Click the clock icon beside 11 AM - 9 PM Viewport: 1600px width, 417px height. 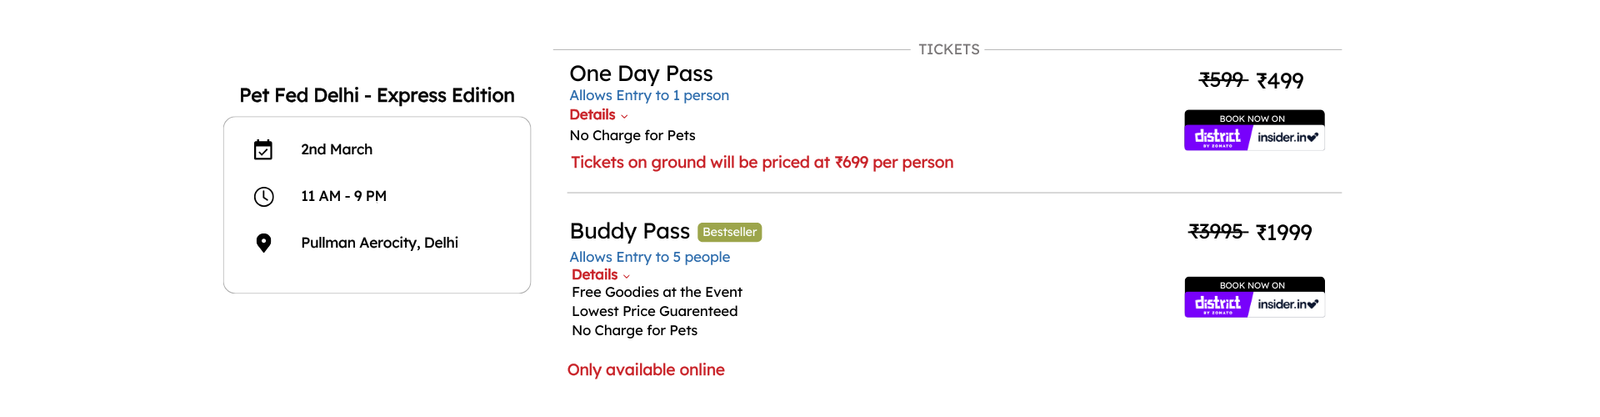[264, 197]
